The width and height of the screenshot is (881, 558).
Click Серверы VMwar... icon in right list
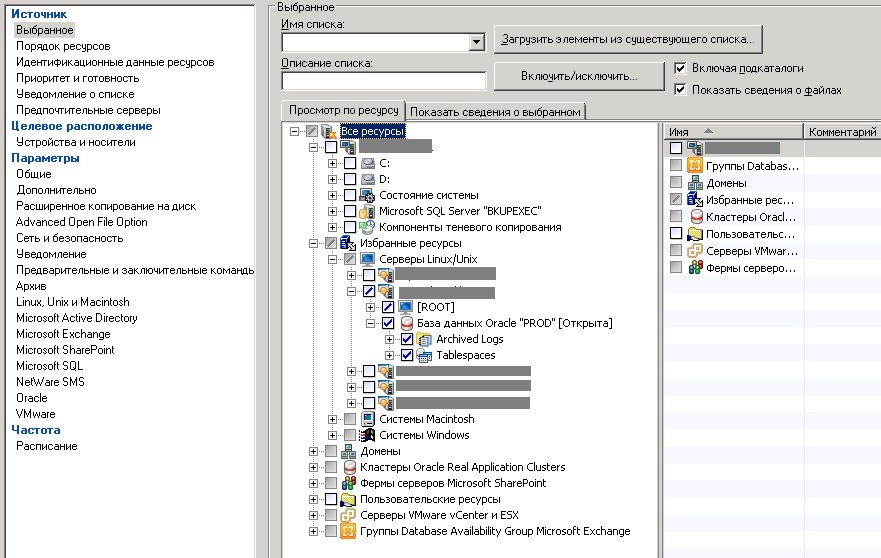695,251
